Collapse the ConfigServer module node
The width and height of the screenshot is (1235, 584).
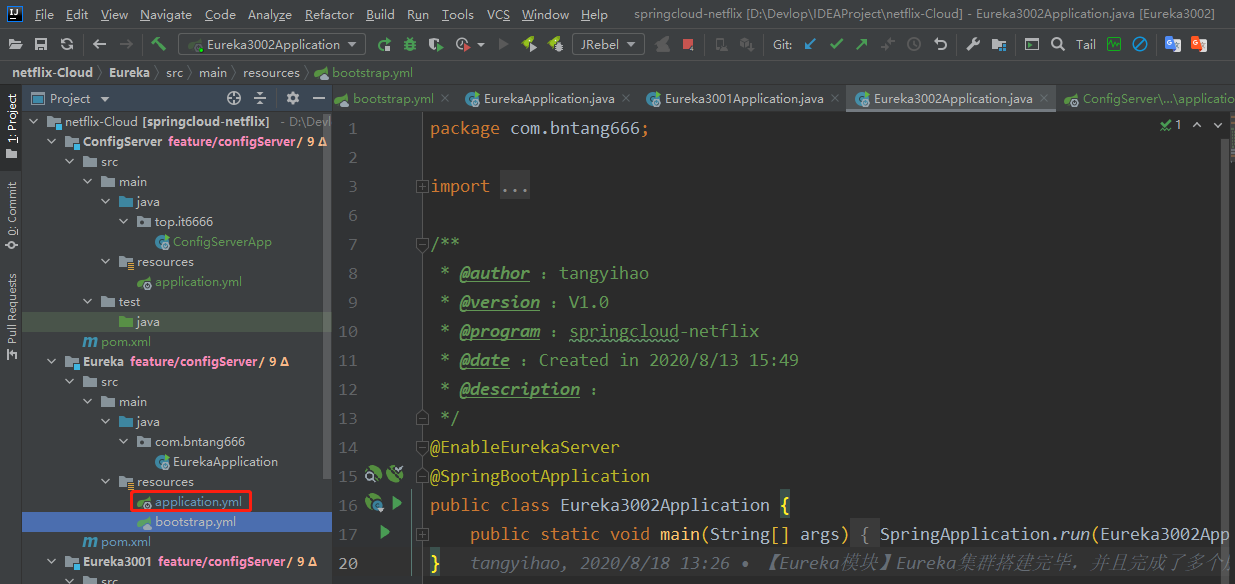(51, 141)
